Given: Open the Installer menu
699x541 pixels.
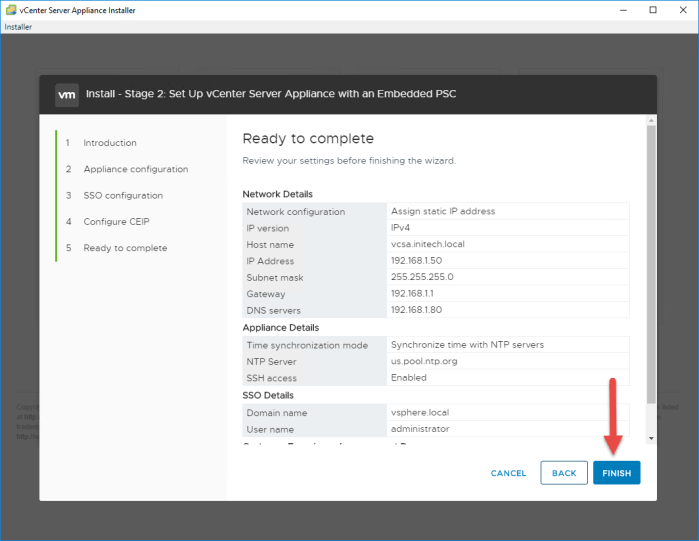Looking at the screenshot, I should pyautogui.click(x=19, y=27).
